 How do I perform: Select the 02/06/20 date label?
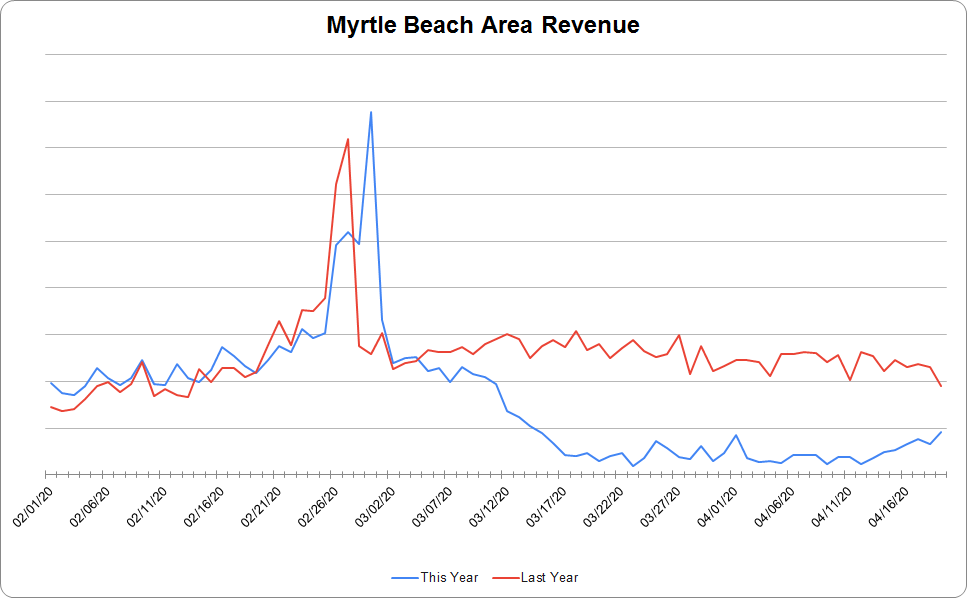click(90, 507)
